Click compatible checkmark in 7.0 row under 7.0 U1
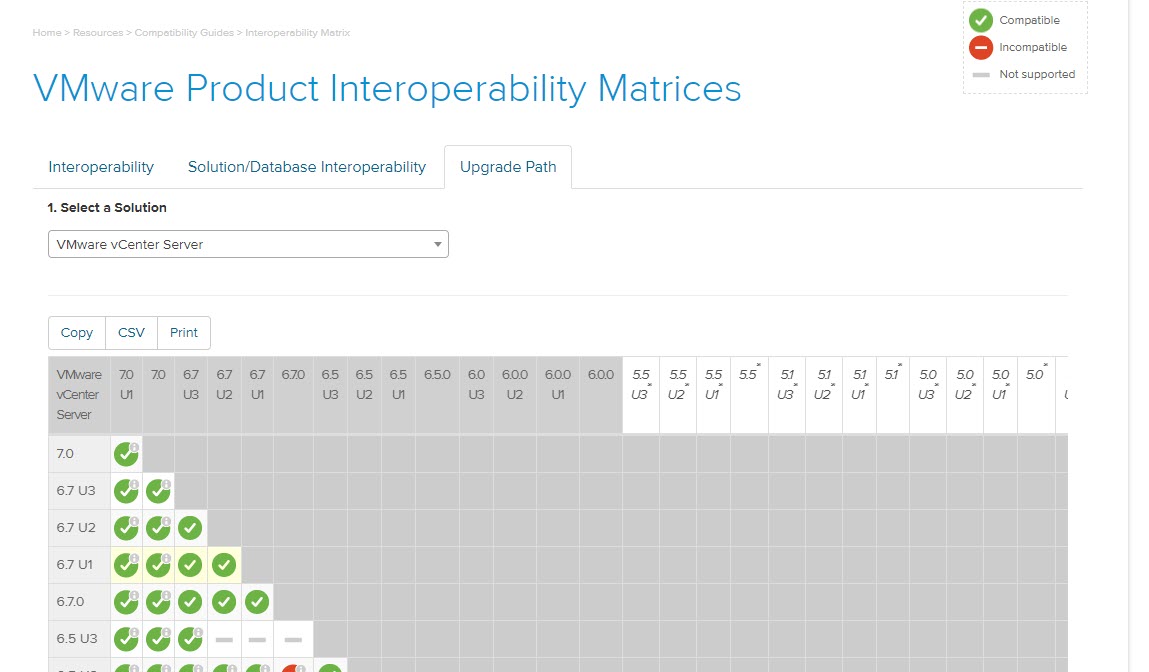The image size is (1149, 672). pyautogui.click(x=126, y=454)
